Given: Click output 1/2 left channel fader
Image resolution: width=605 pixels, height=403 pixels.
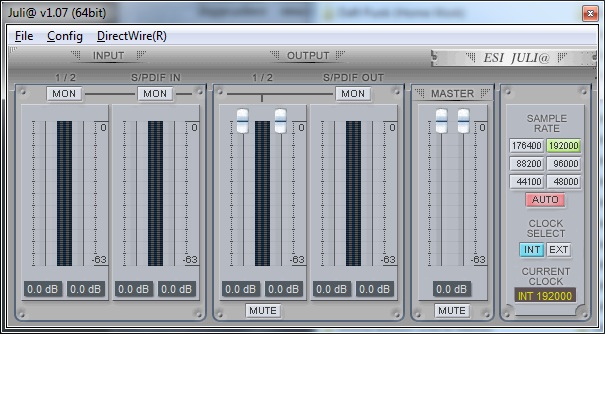Looking at the screenshot, I should [242, 121].
